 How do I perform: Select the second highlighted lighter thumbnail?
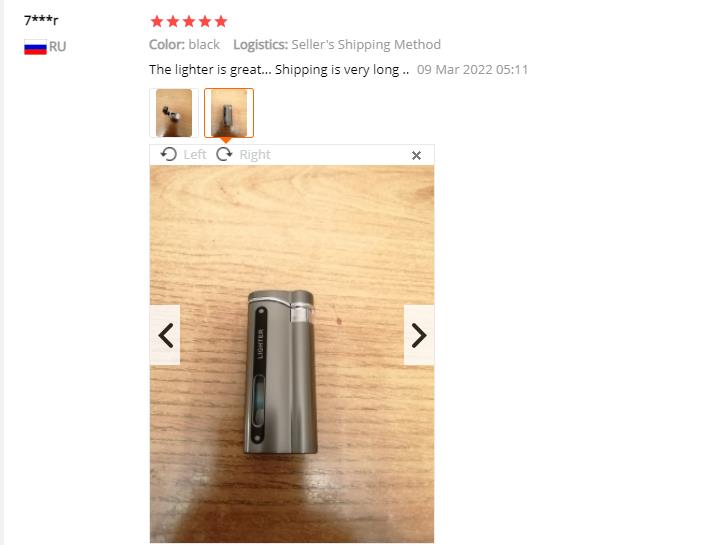pos(229,113)
